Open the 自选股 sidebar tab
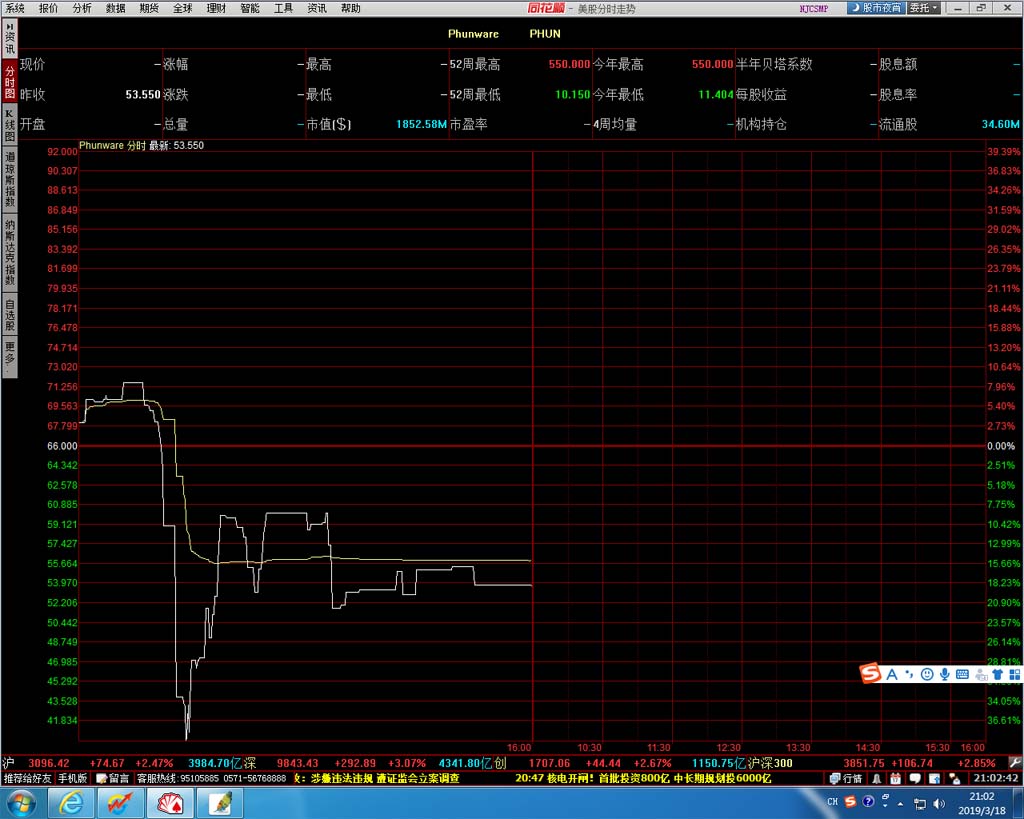The width and height of the screenshot is (1024, 819). (10, 315)
